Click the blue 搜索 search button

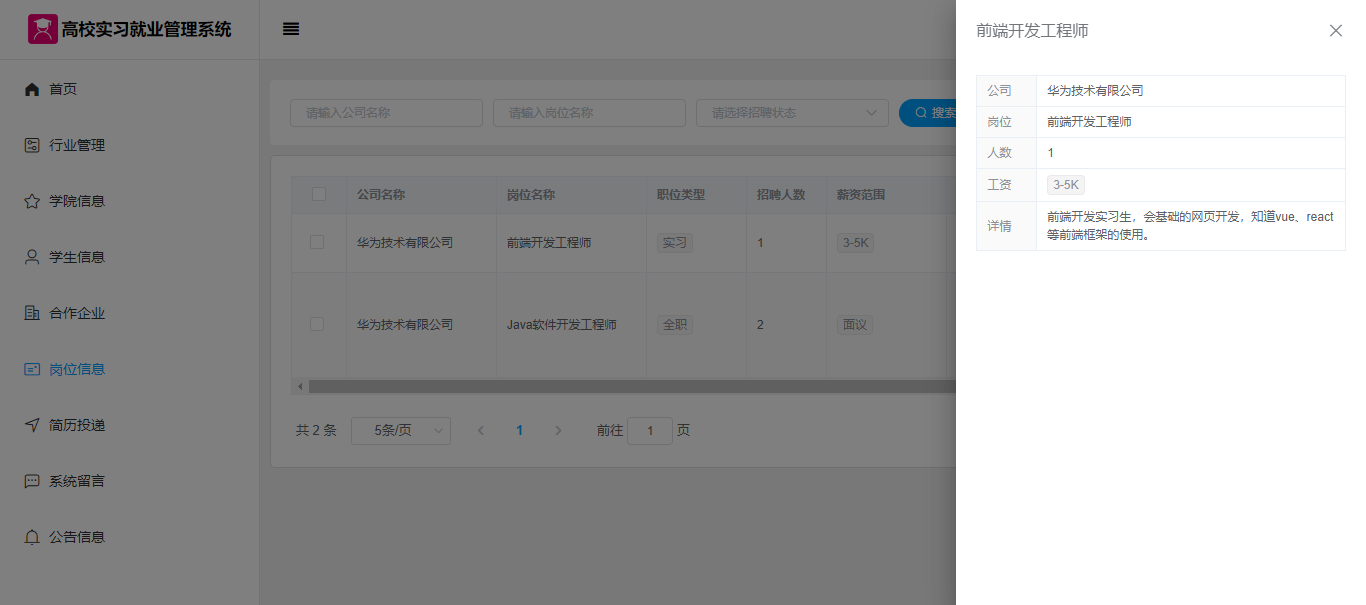(929, 113)
